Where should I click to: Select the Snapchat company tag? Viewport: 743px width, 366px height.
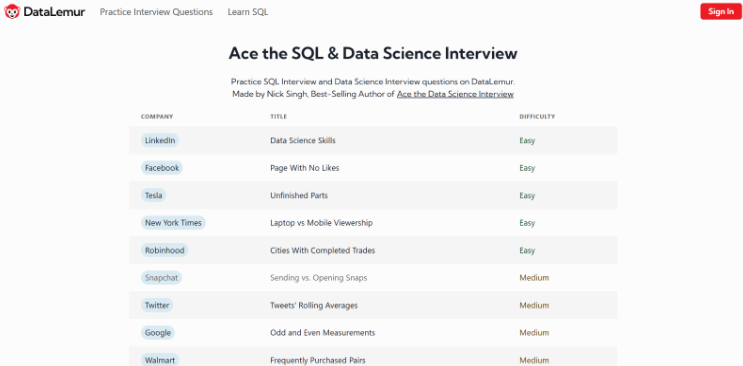pyautogui.click(x=162, y=278)
